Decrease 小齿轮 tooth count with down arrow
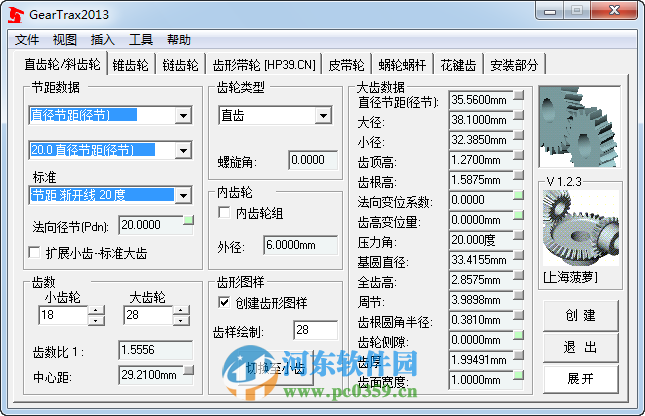This screenshot has height=416, width=645. (96, 320)
